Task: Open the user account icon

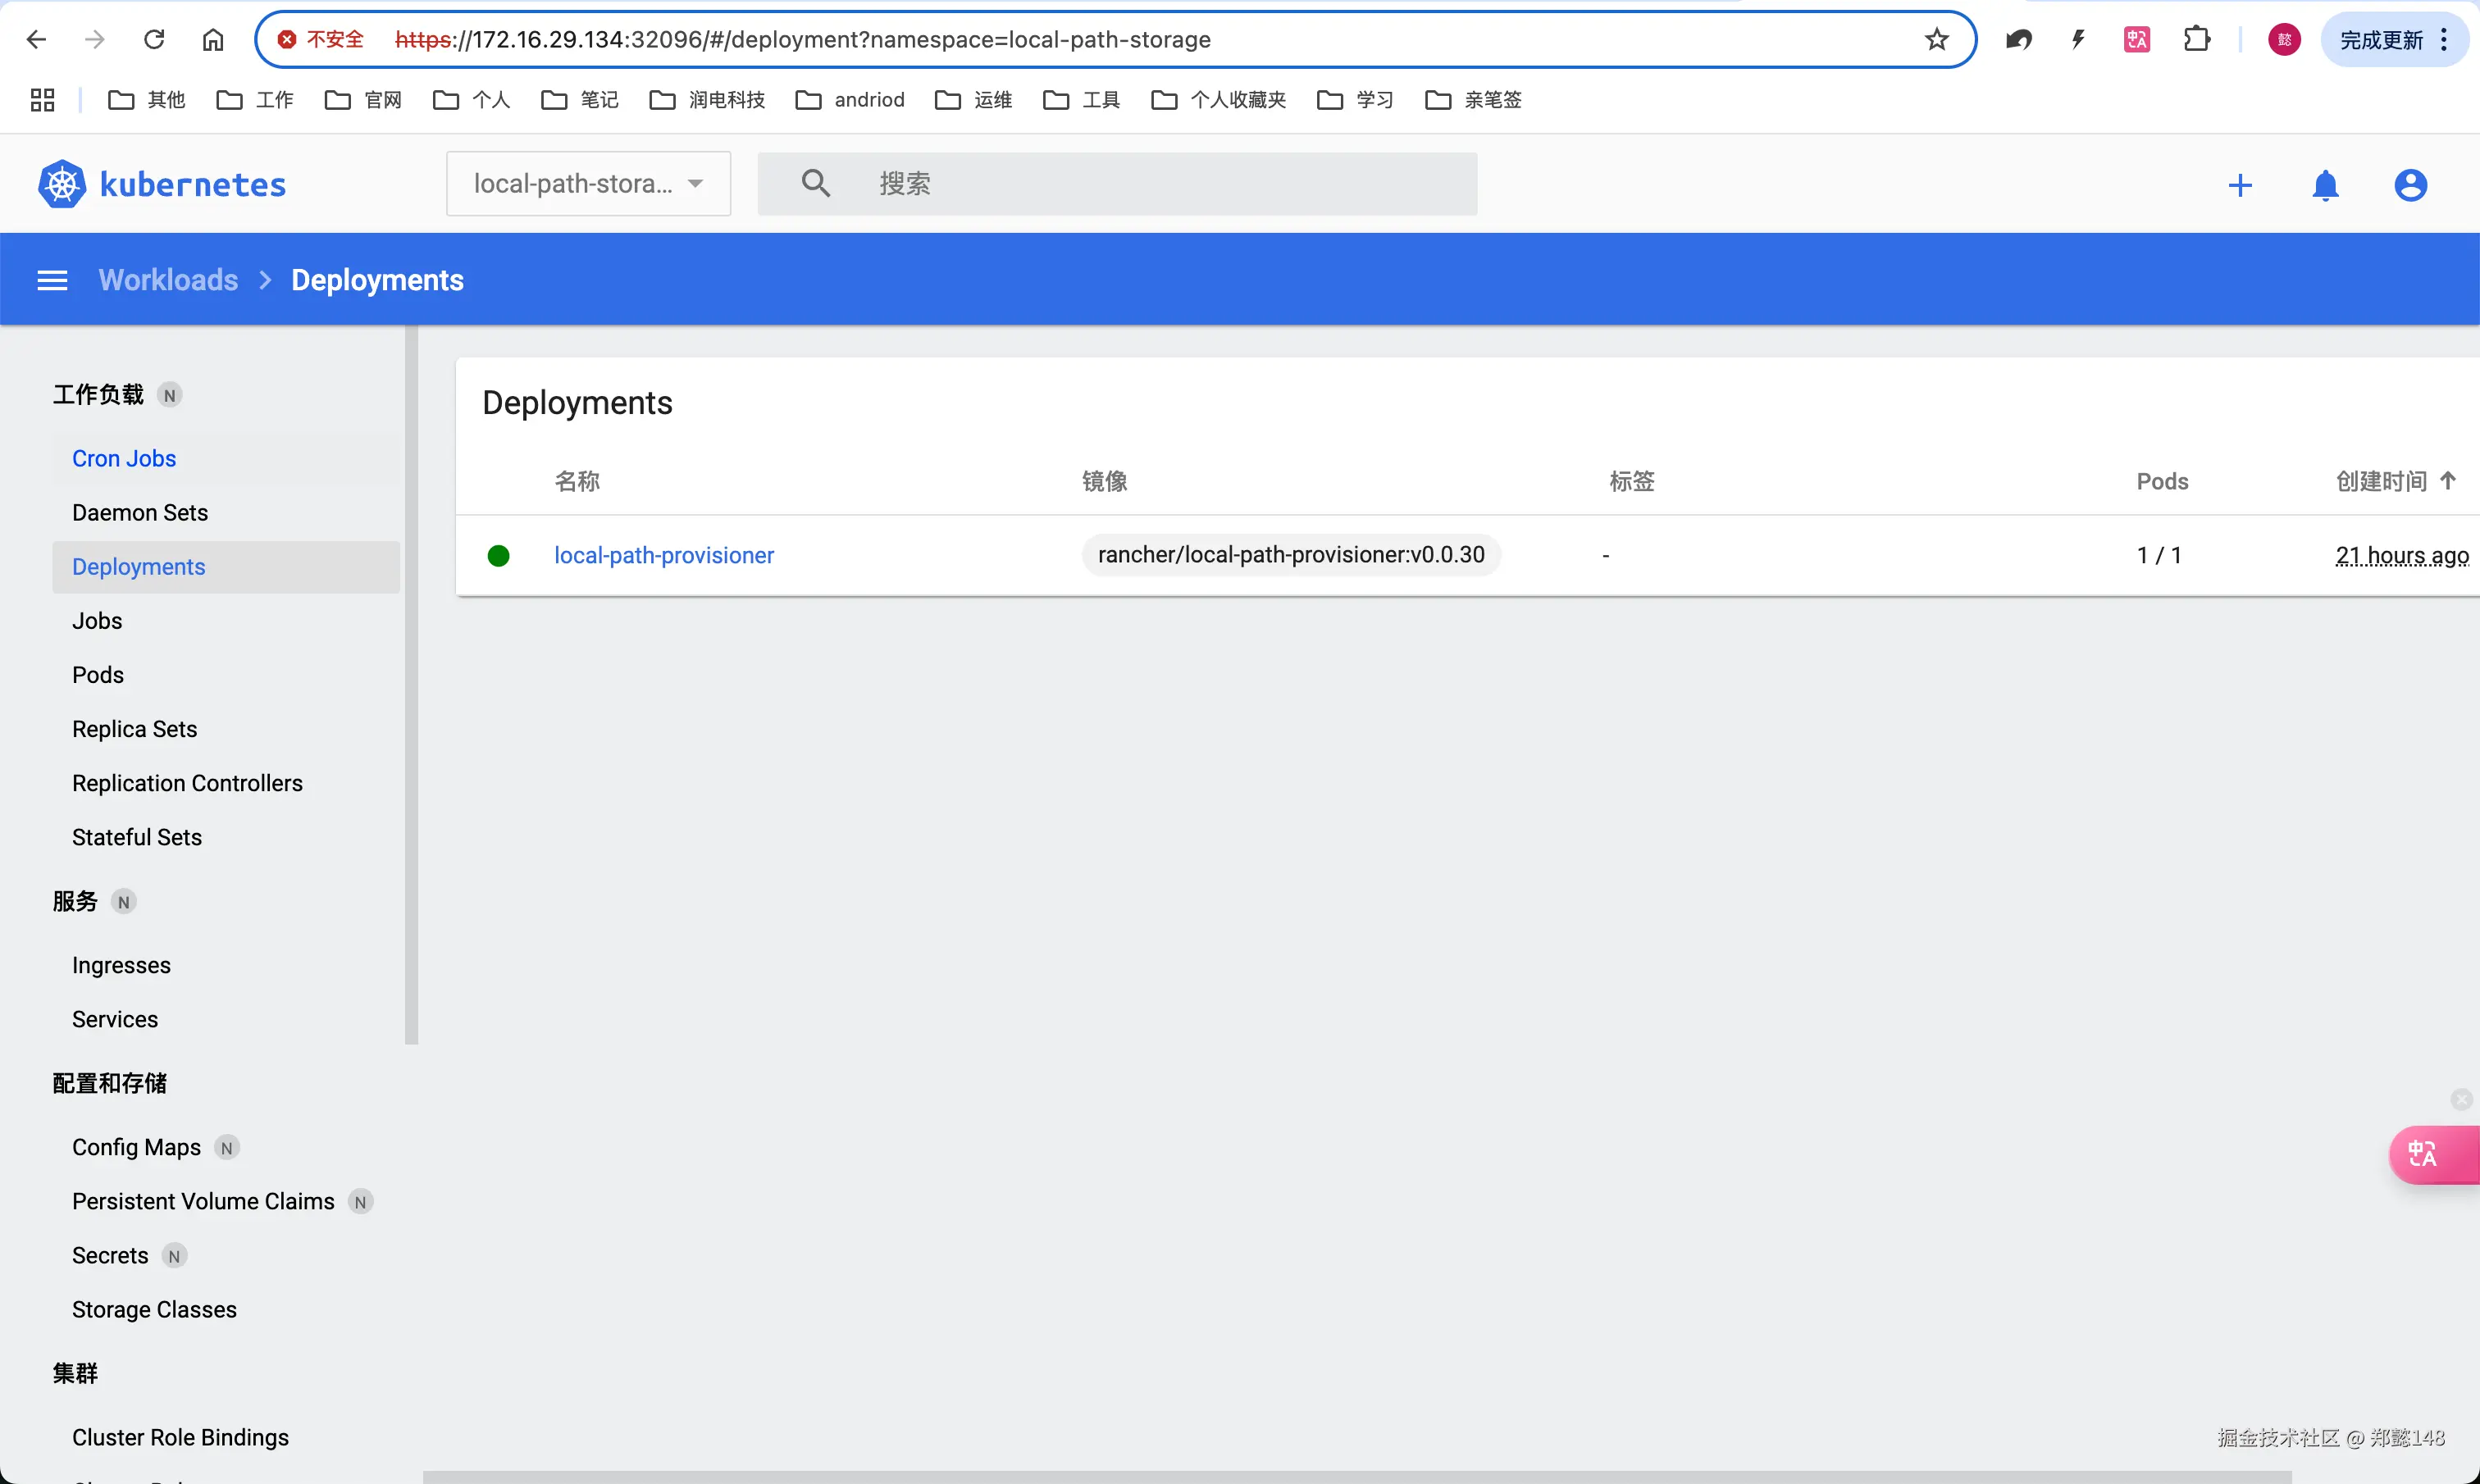Action: 2410,185
